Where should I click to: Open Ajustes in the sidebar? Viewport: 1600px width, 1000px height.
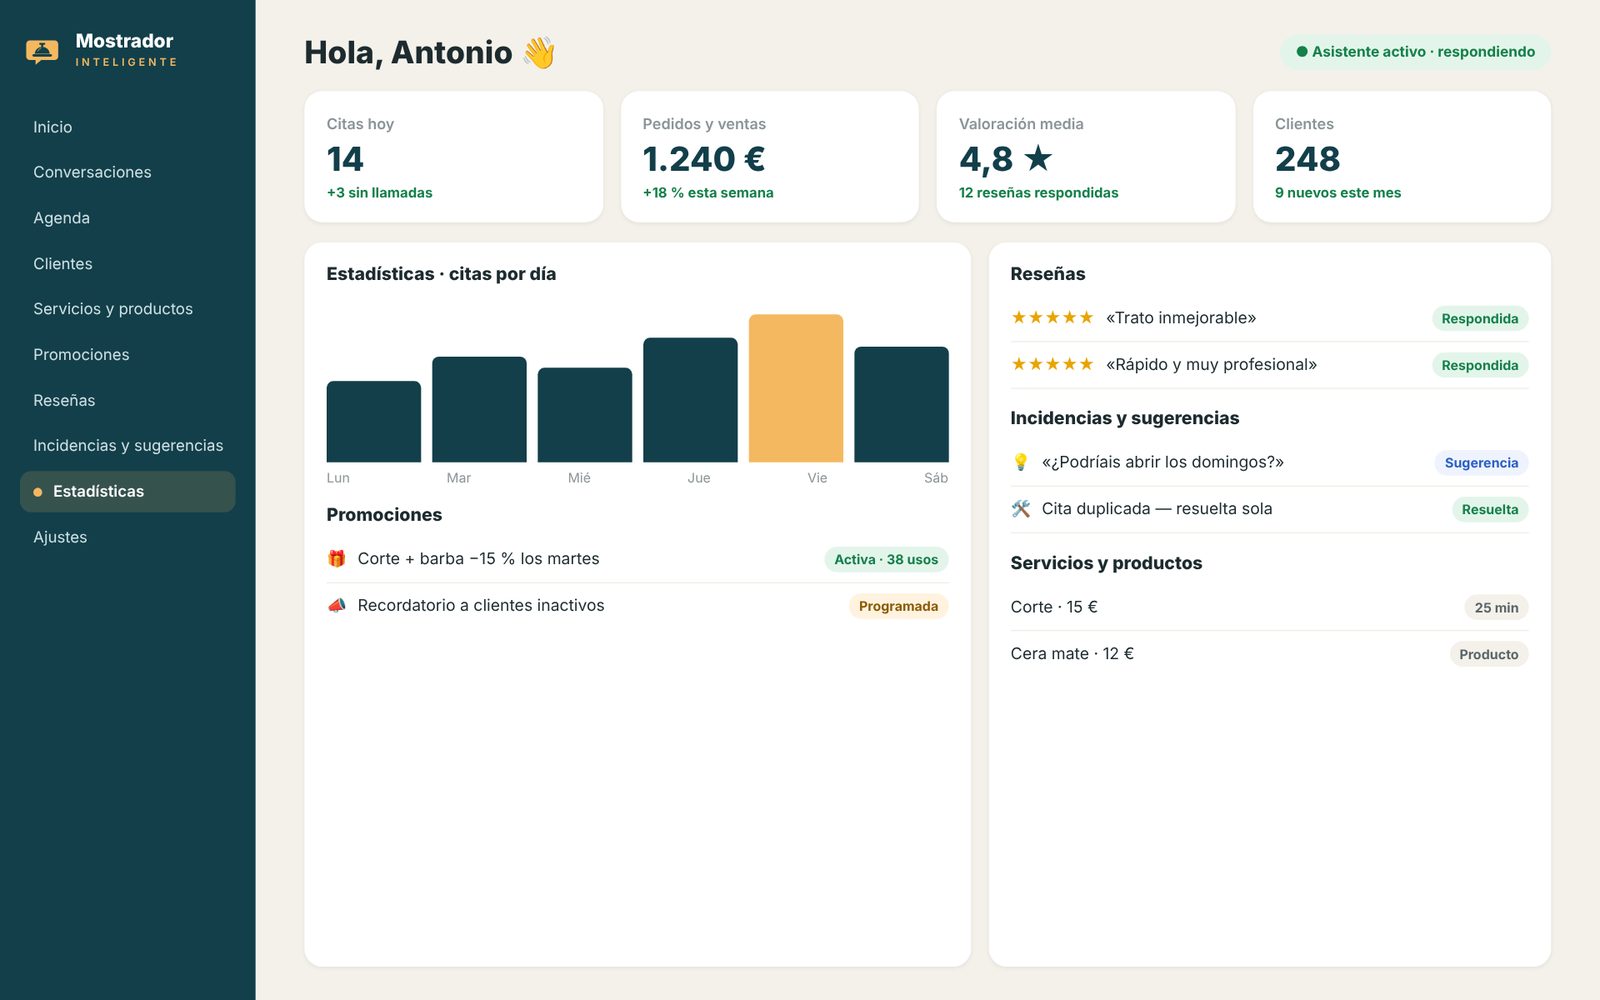(128, 537)
